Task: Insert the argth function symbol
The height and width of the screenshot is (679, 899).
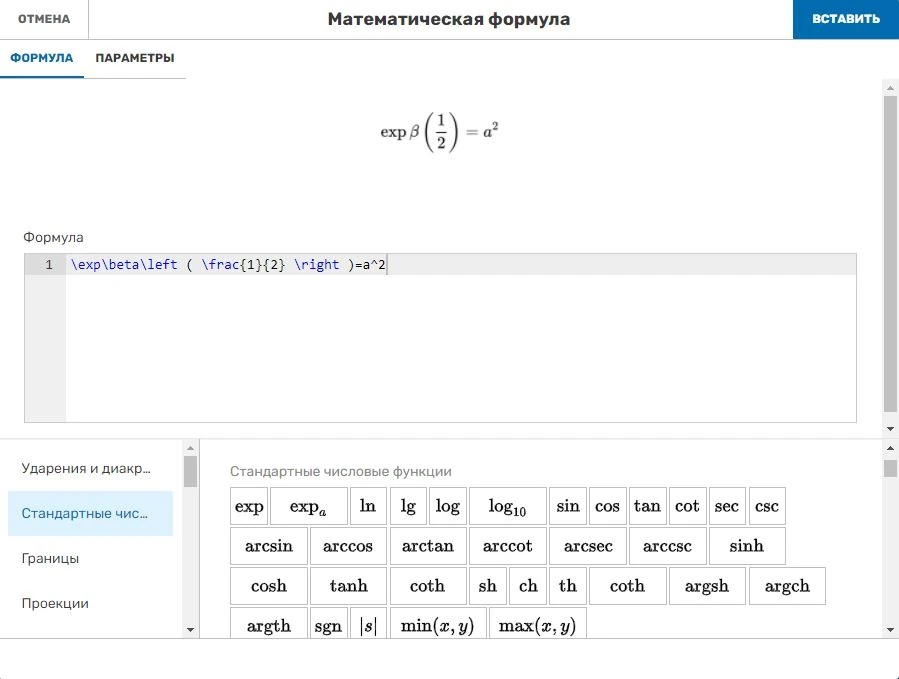Action: (269, 623)
